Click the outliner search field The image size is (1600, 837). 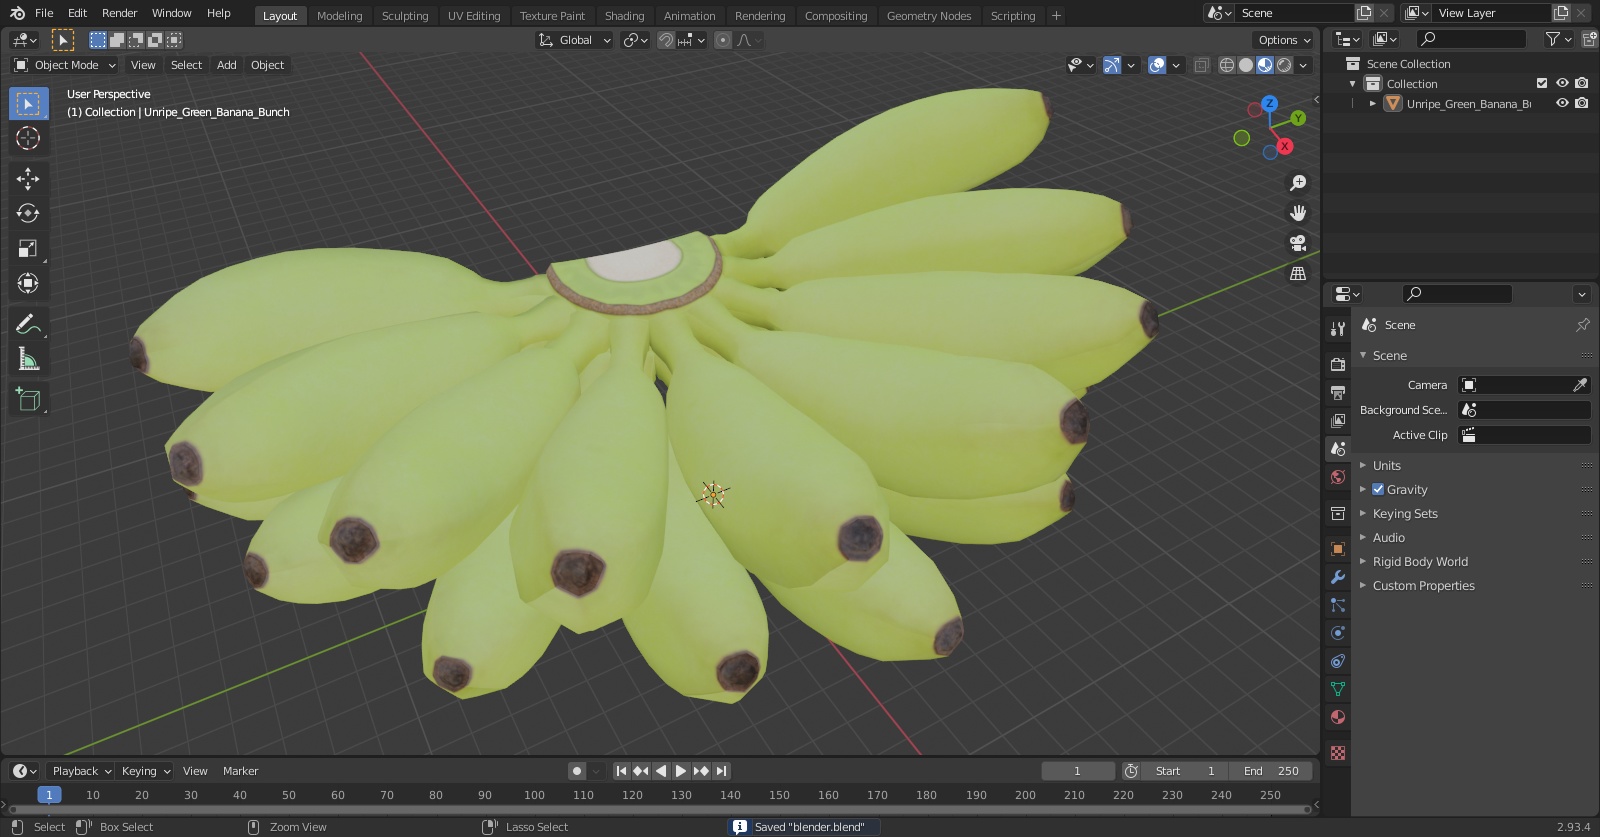tap(1471, 39)
